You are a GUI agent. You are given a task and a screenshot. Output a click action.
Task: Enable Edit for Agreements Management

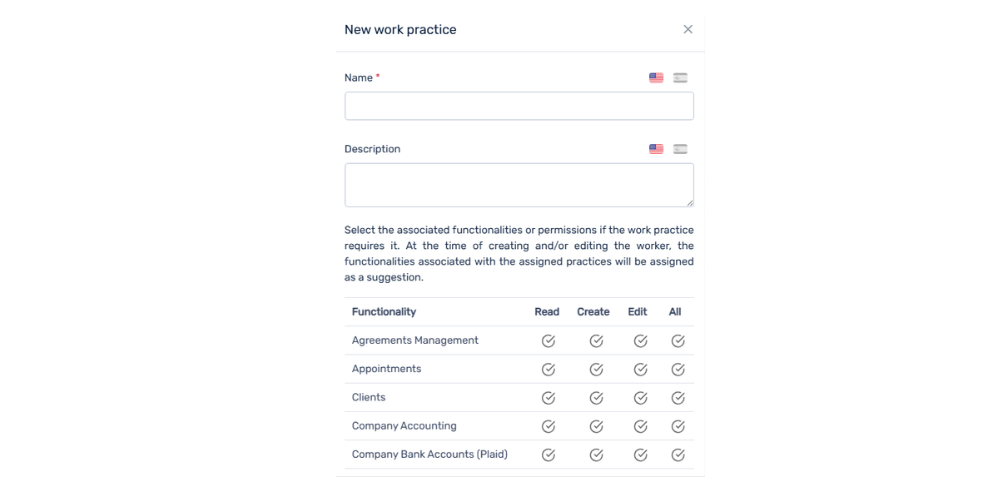click(x=640, y=341)
